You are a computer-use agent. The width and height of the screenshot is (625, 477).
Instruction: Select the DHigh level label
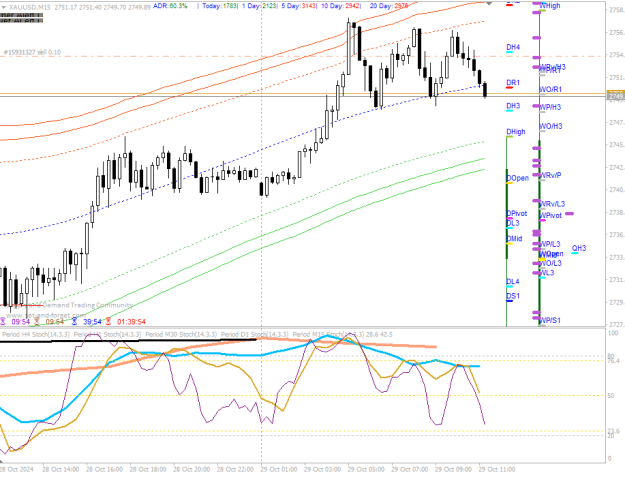coord(516,132)
